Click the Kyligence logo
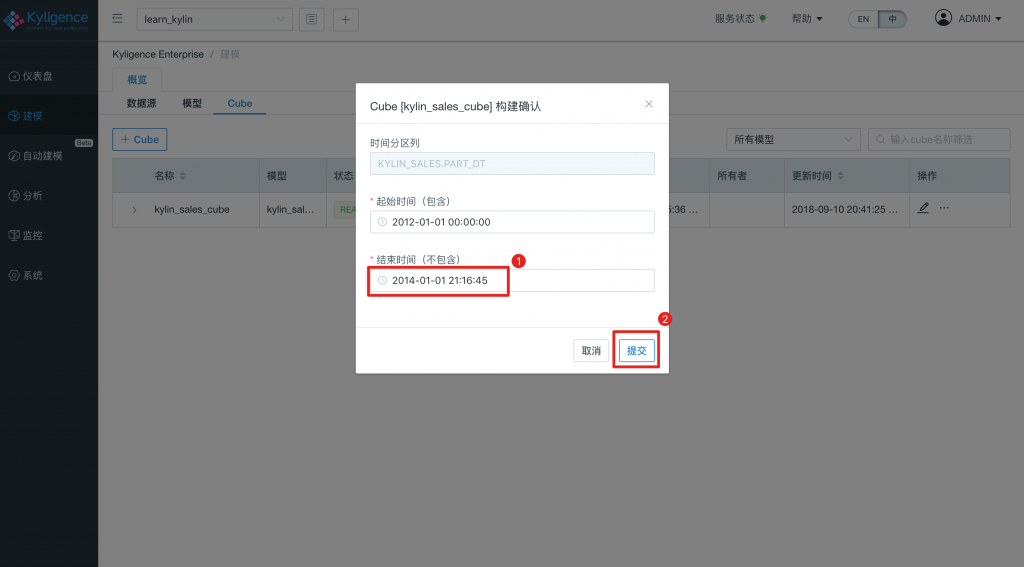The image size is (1024, 567). tap(46, 20)
